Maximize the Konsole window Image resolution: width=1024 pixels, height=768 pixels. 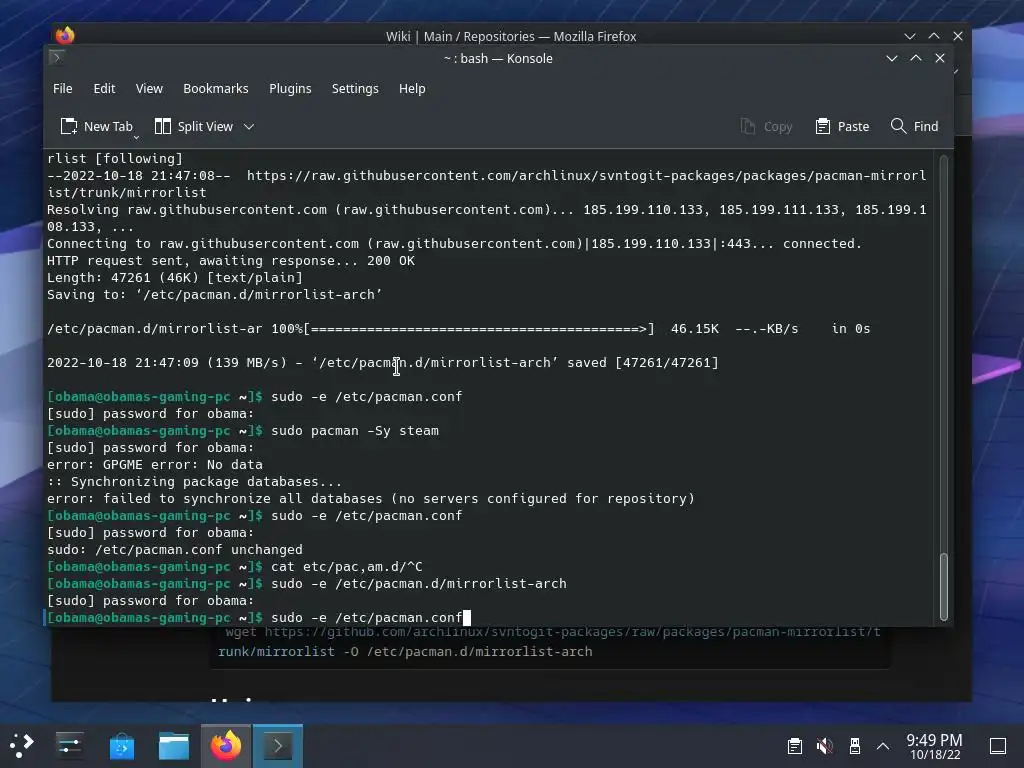point(916,58)
